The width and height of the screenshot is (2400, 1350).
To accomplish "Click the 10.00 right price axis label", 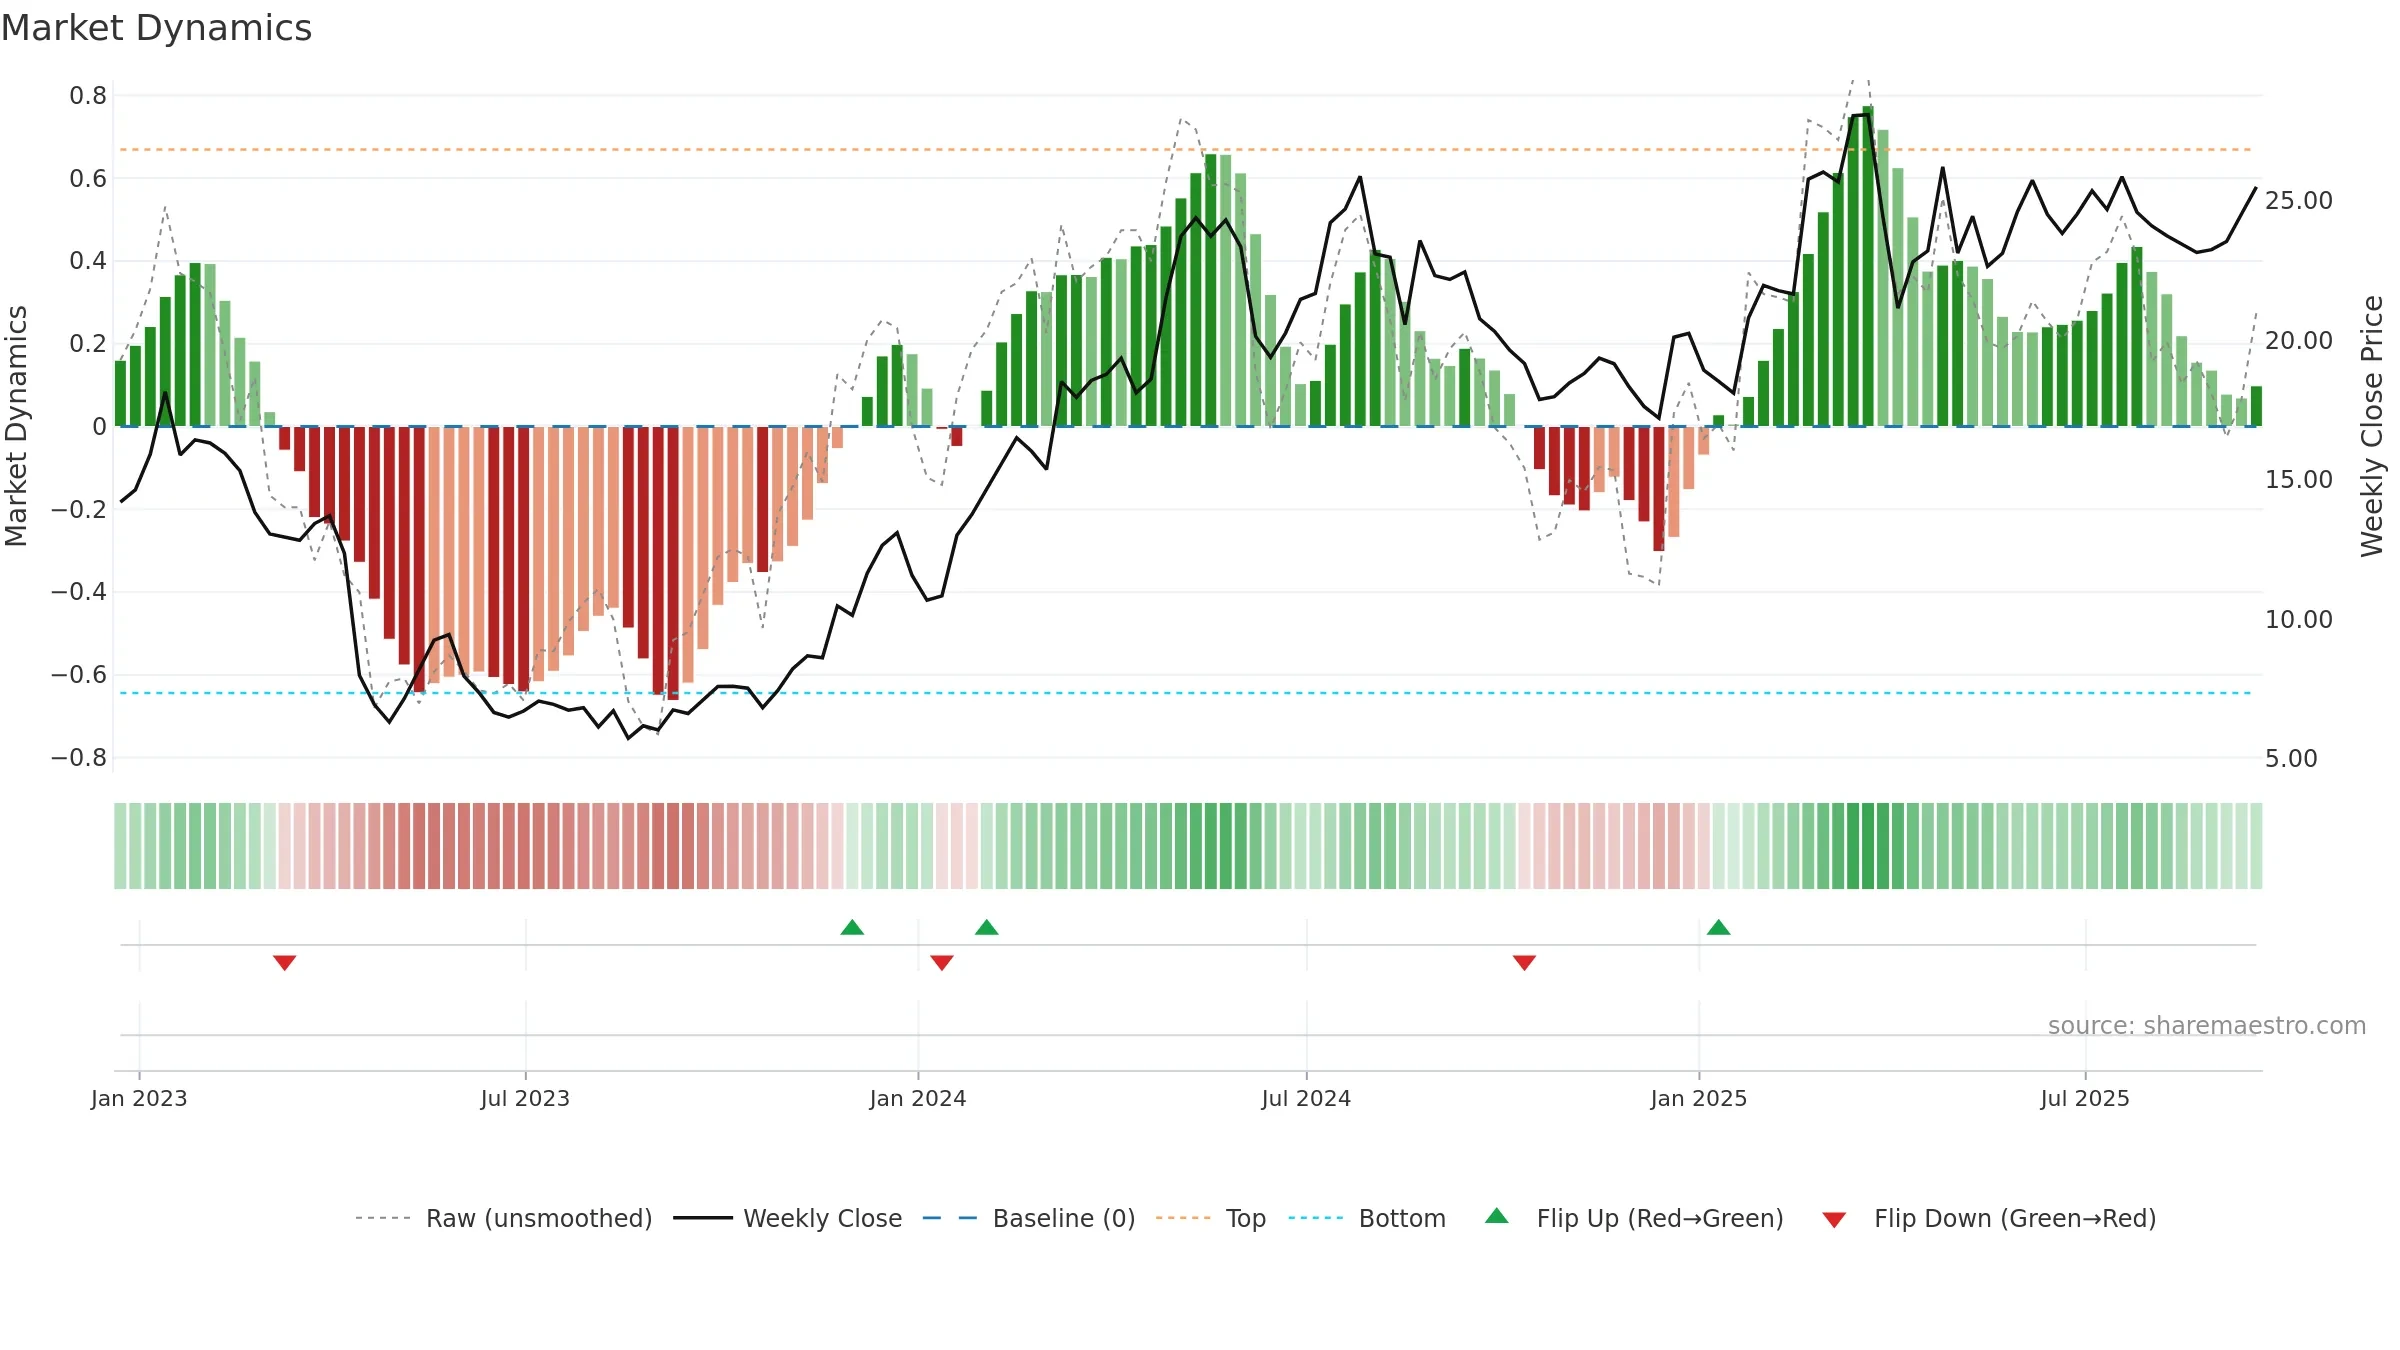I will point(2299,620).
